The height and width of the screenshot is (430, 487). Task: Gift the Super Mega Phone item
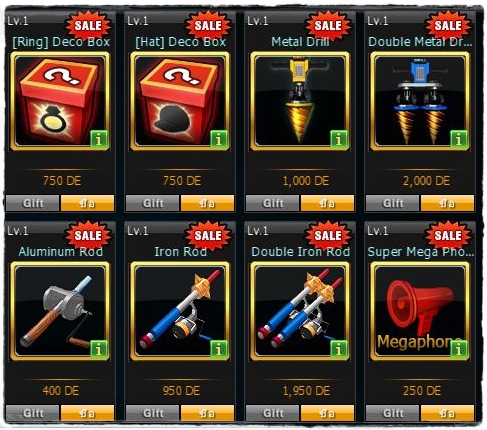tap(393, 413)
